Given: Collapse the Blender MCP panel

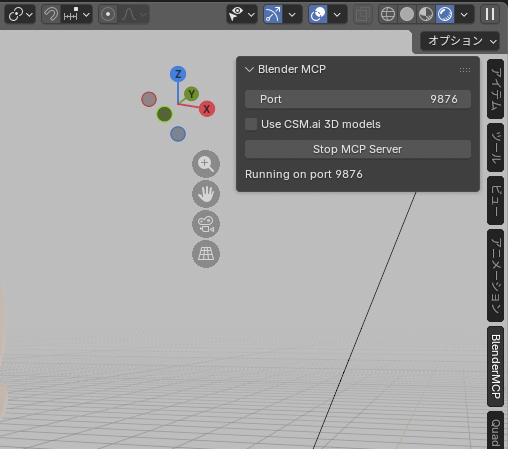Looking at the screenshot, I should [249, 69].
